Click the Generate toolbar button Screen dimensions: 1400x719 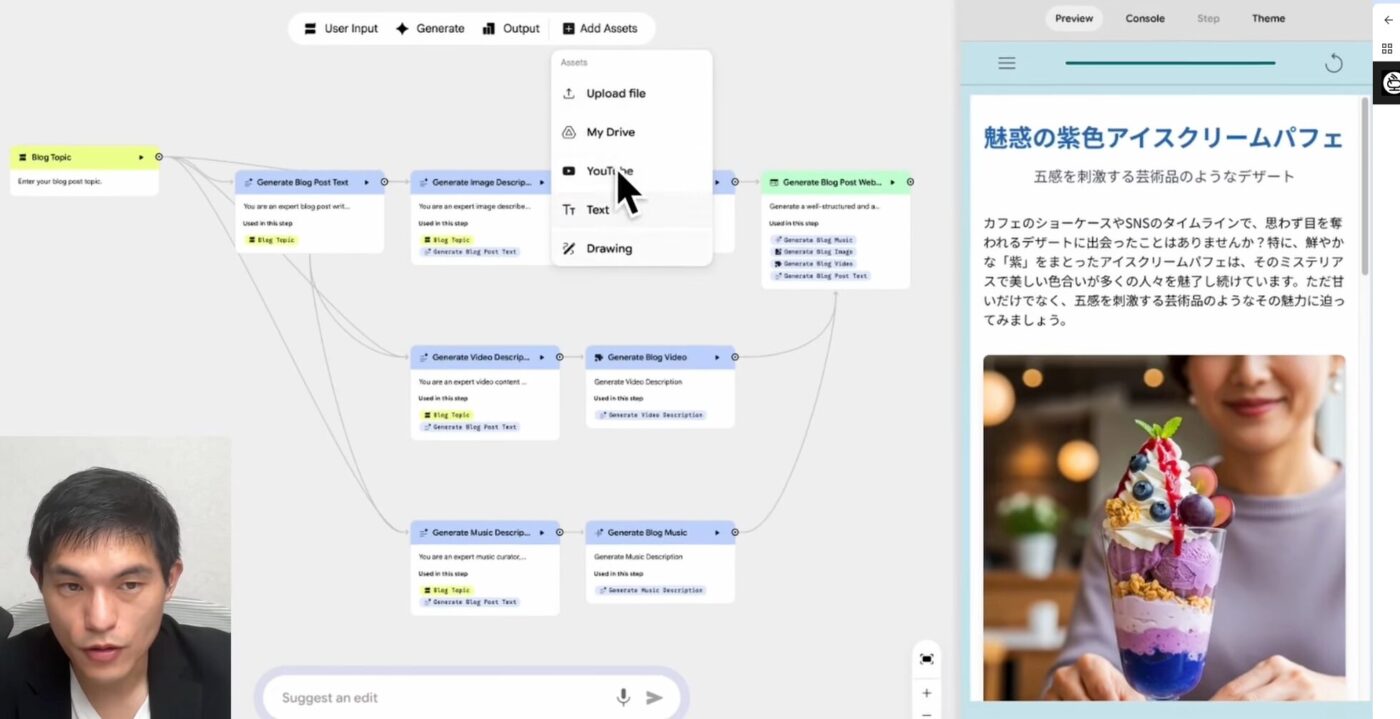pyautogui.click(x=430, y=28)
